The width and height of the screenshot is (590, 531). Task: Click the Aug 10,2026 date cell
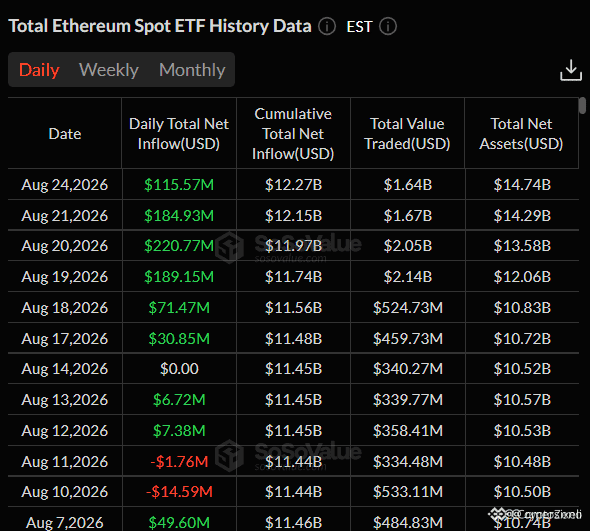pyautogui.click(x=65, y=492)
